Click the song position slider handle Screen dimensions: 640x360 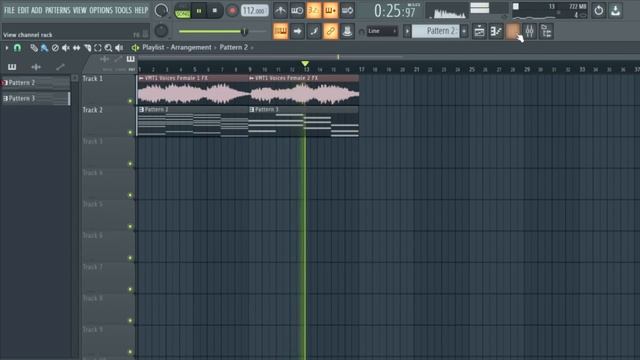(x=244, y=31)
